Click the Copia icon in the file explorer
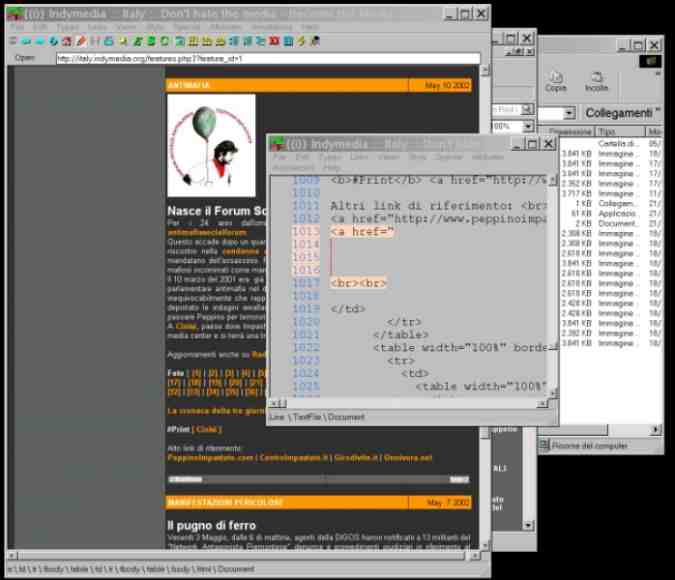 (x=556, y=81)
